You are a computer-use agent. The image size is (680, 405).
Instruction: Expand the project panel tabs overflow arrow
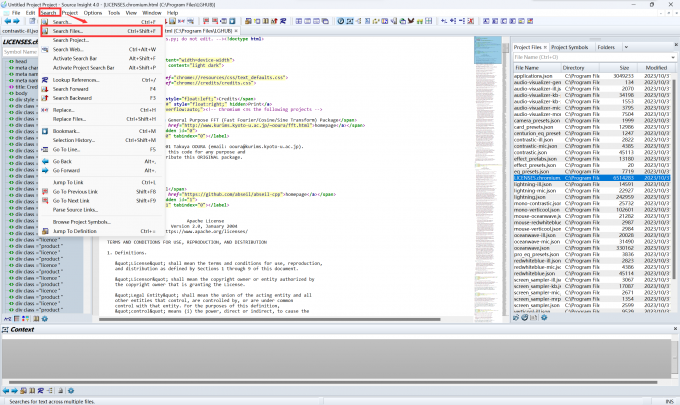tap(626, 47)
